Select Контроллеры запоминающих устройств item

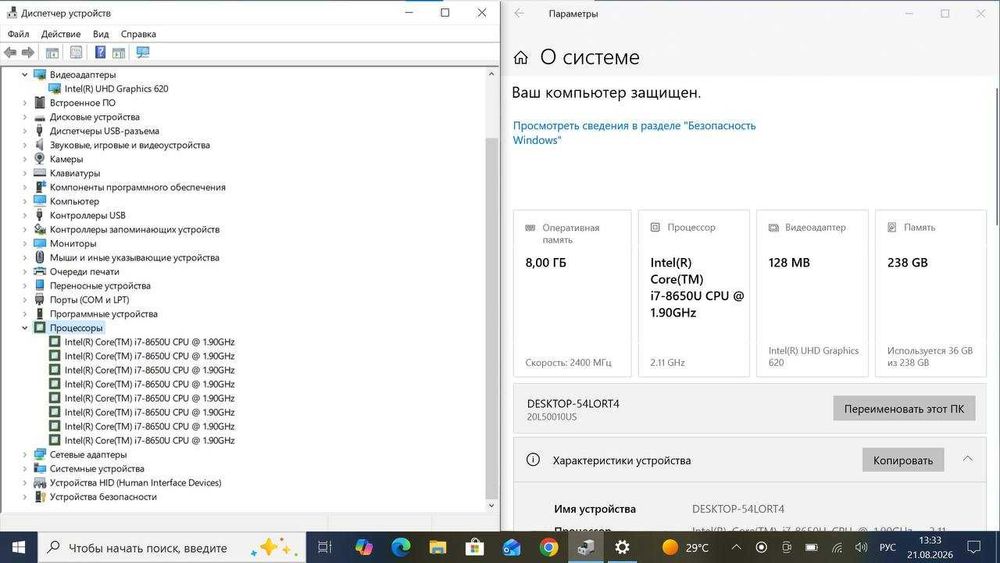[135, 229]
